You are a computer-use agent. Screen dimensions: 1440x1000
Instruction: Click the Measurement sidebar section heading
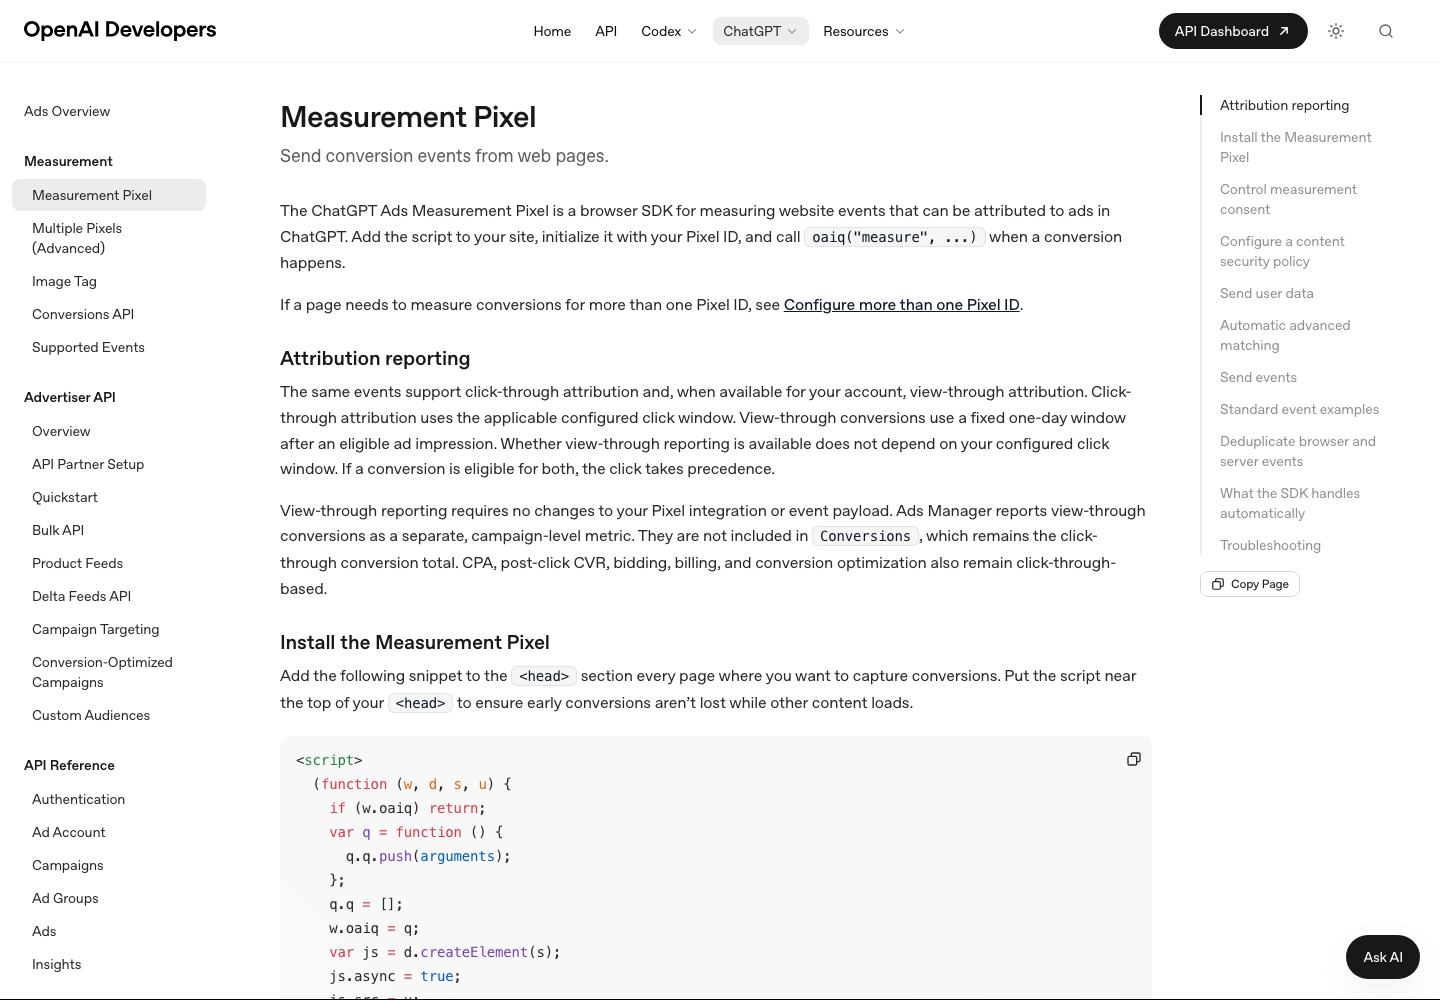[68, 161]
